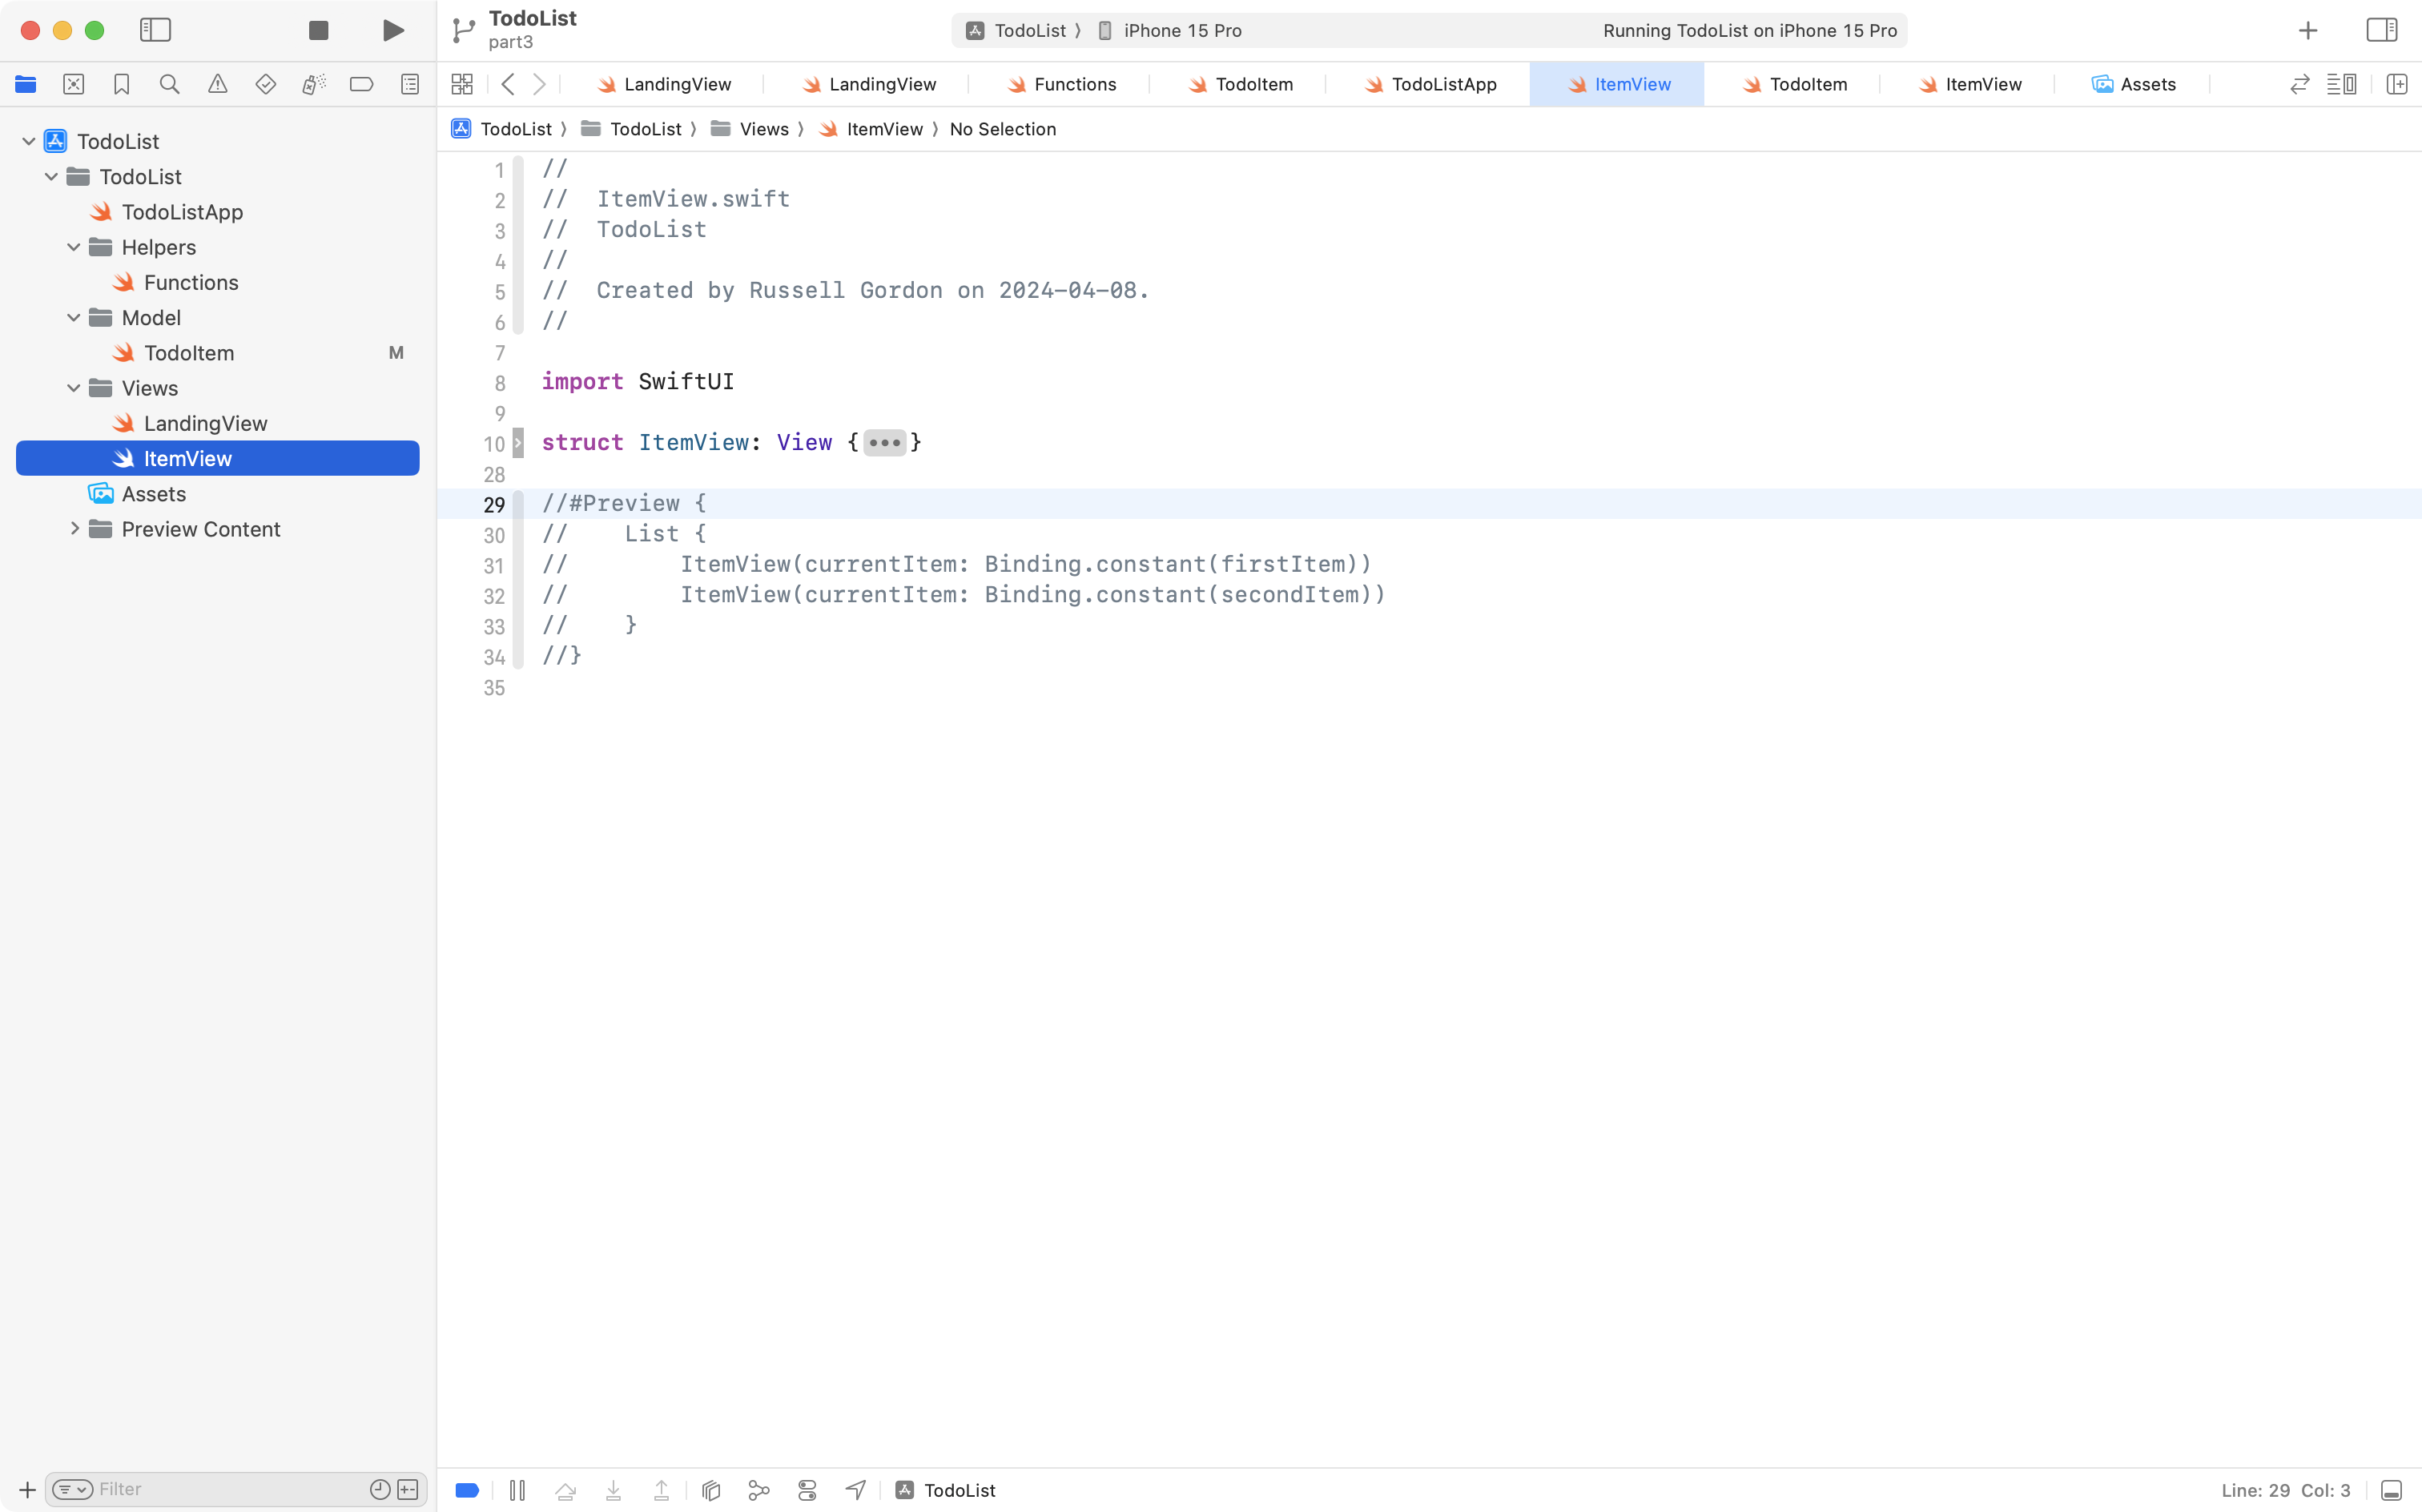This screenshot has height=1512, width=2422.
Task: Stop the running TodoList app
Action: [318, 30]
